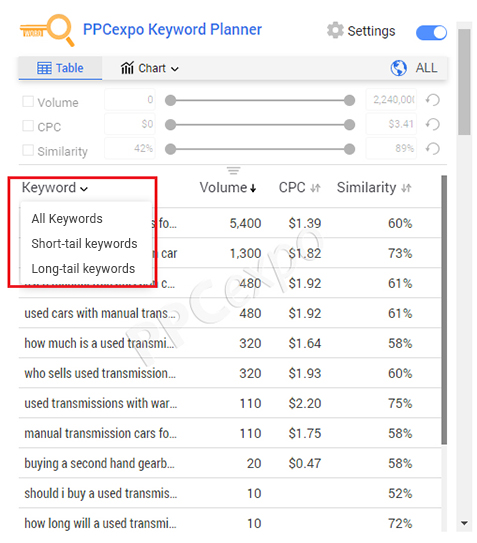477x543 pixels.
Task: Click the PPCexpo key magnifier logo
Action: coord(47,30)
